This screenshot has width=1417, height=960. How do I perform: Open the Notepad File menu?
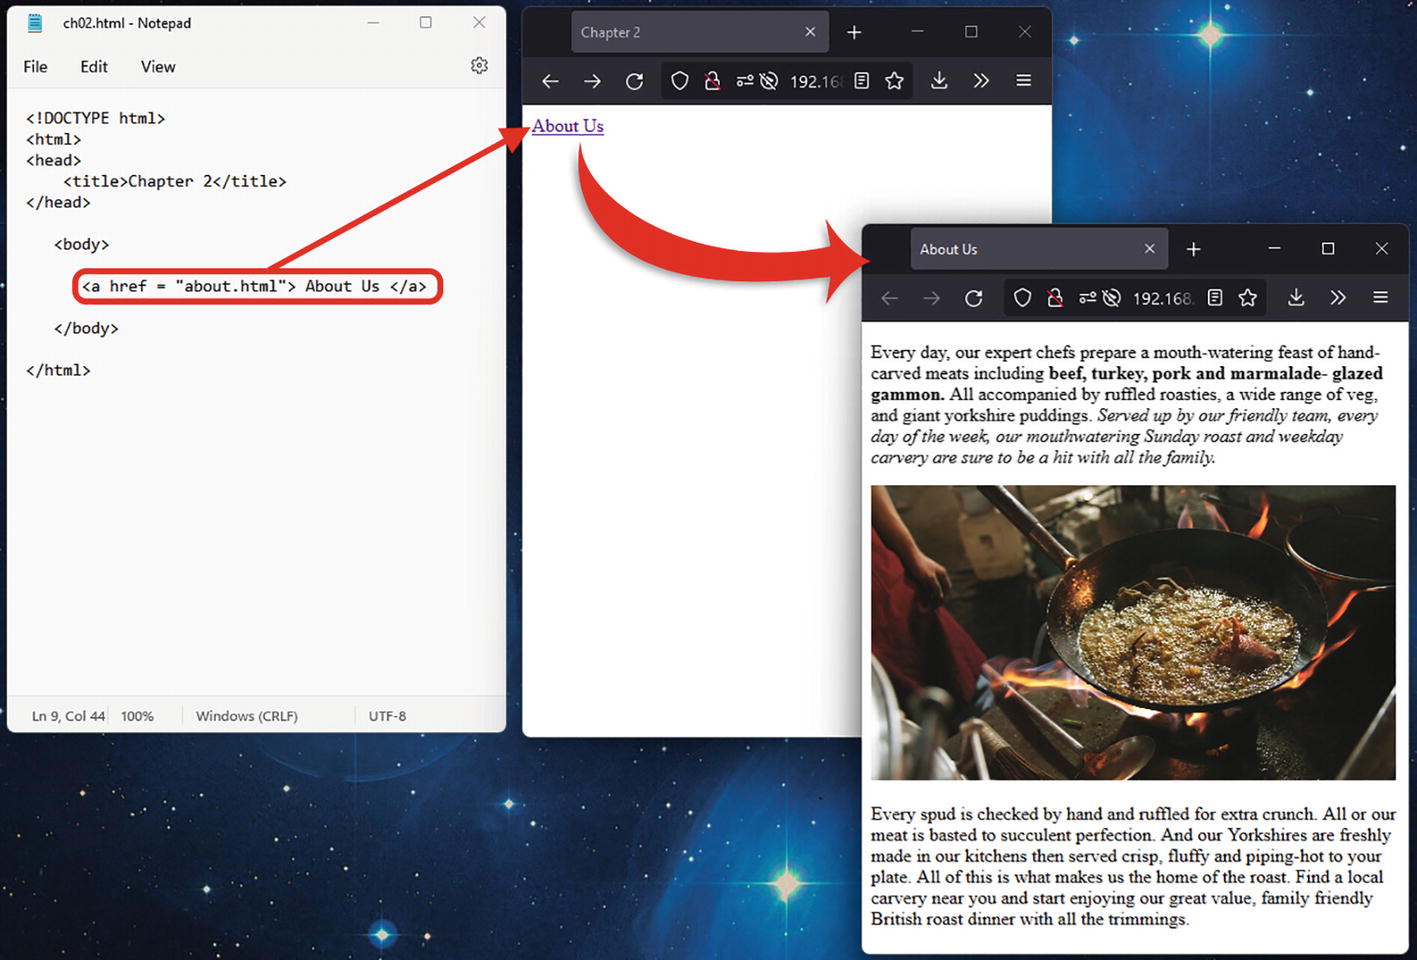[x=35, y=67]
